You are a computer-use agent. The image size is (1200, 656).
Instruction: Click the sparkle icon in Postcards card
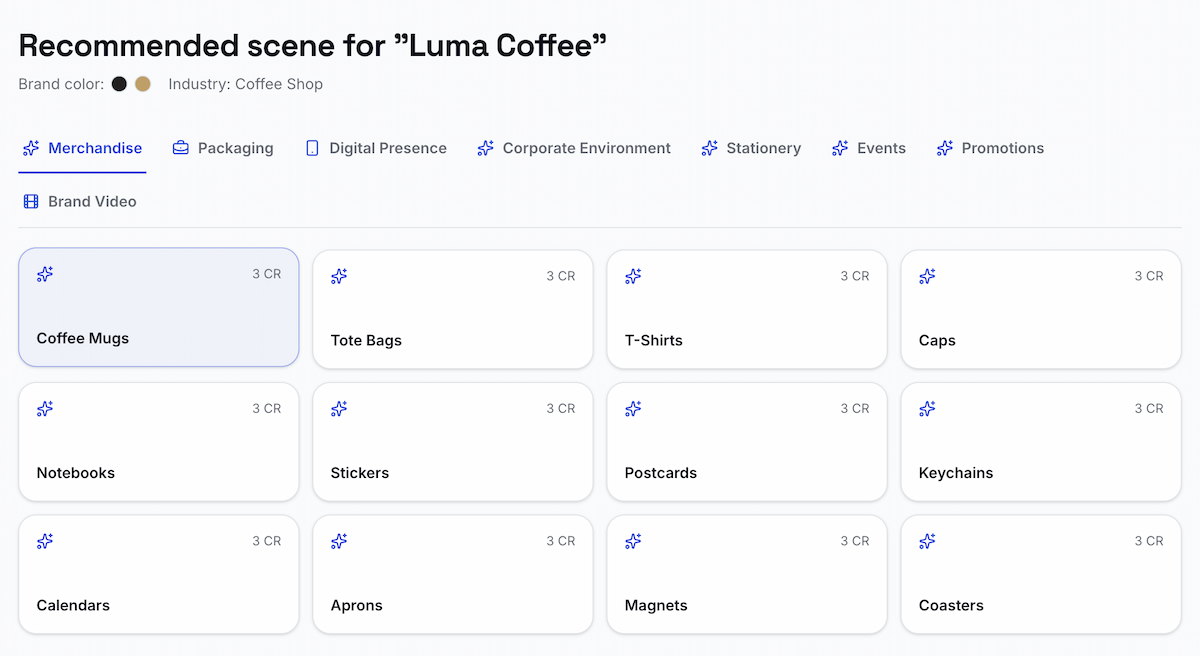[633, 408]
